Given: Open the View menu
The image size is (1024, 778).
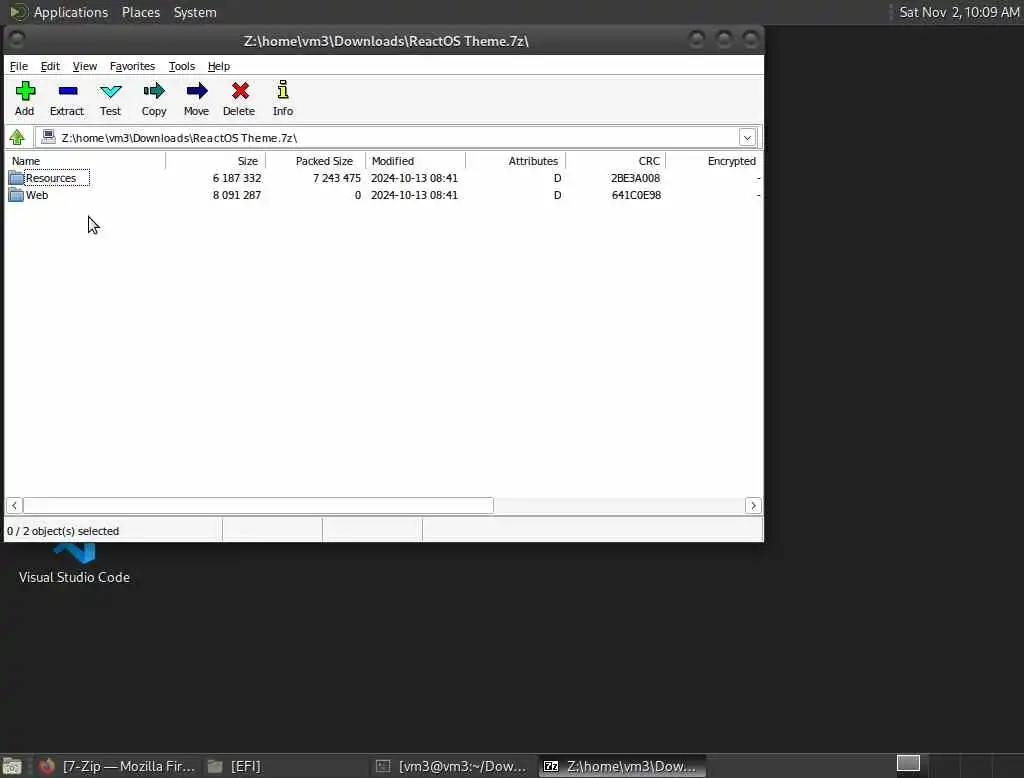Looking at the screenshot, I should click(84, 66).
